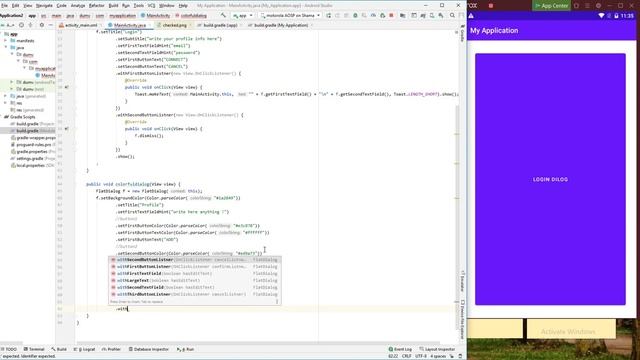Click App Center button in emulator title bar
The width and height of the screenshot is (640, 360).
point(551,6)
